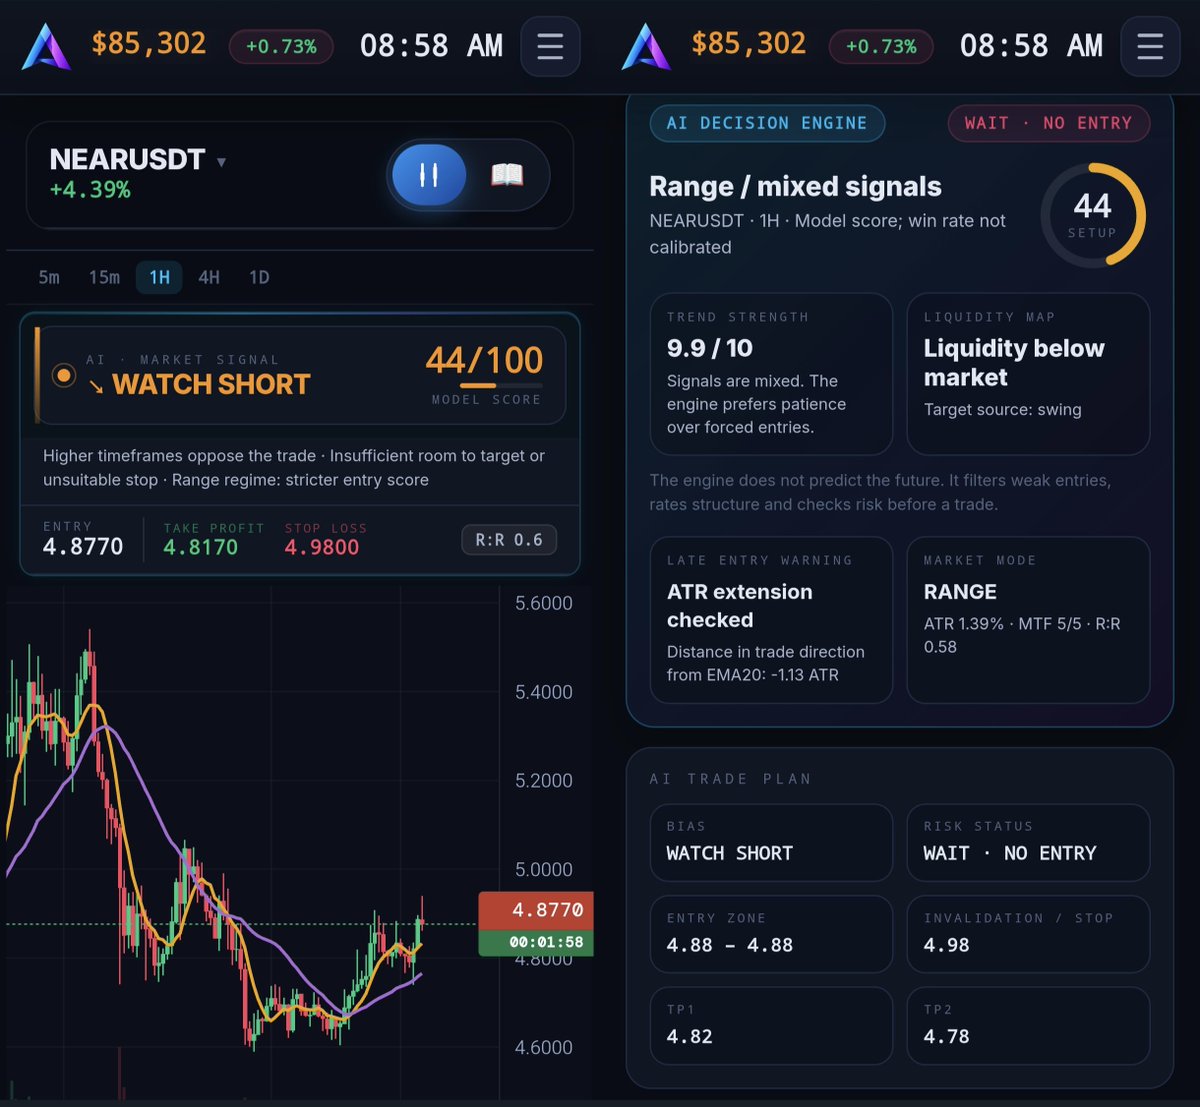The image size is (1200, 1107).
Task: Pause live updates with the blue pause button
Action: pos(429,175)
